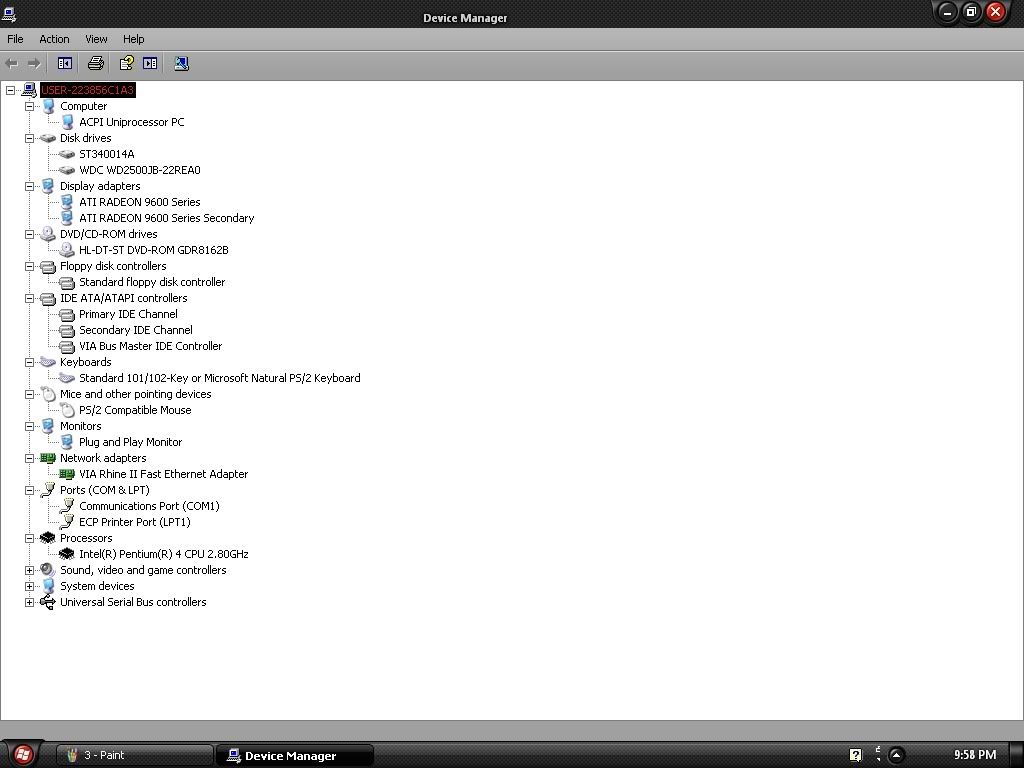The image size is (1024, 768).
Task: Open the Start button on the taskbar
Action: coord(23,755)
